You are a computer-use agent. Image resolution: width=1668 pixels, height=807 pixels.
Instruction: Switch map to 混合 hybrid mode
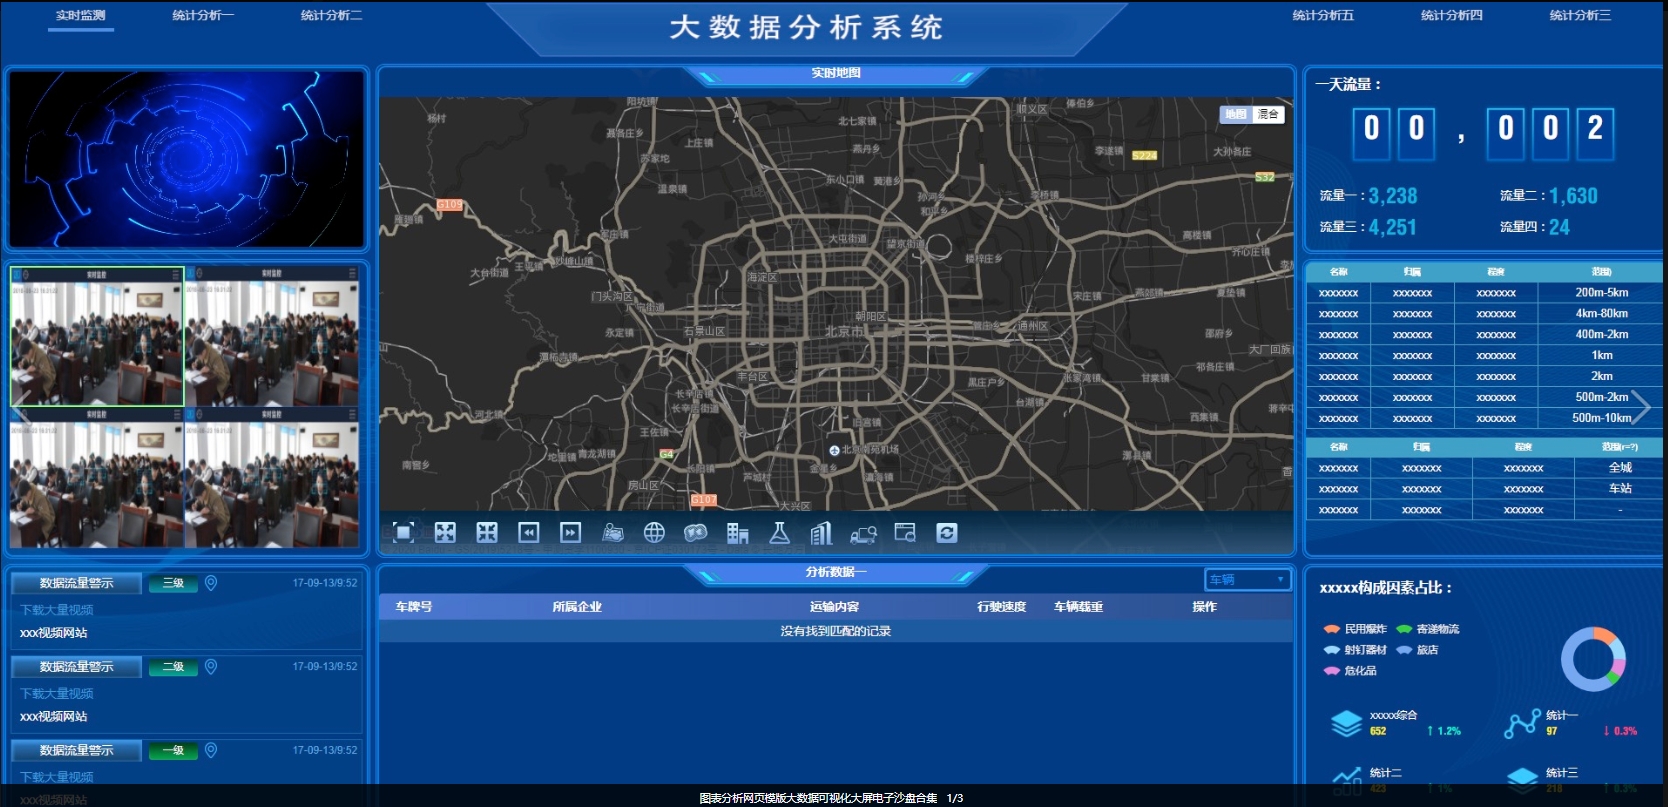click(x=1268, y=114)
